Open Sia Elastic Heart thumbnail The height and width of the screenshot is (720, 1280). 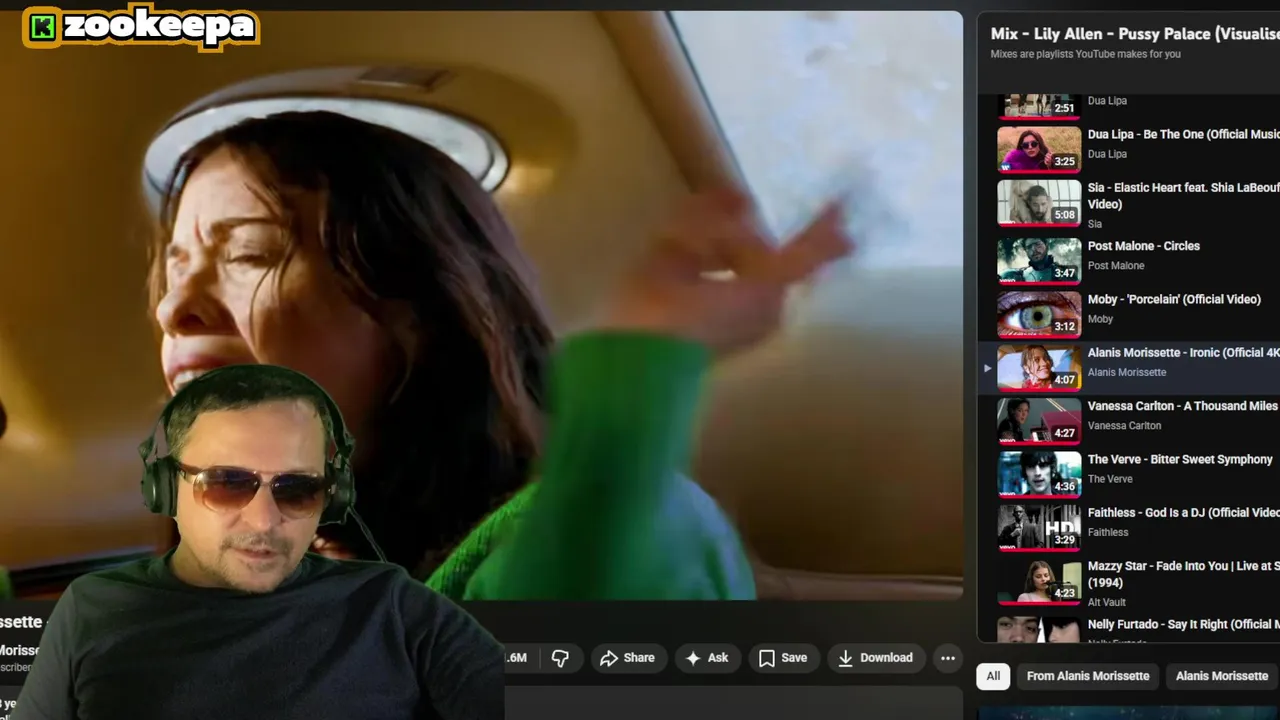click(x=1039, y=203)
